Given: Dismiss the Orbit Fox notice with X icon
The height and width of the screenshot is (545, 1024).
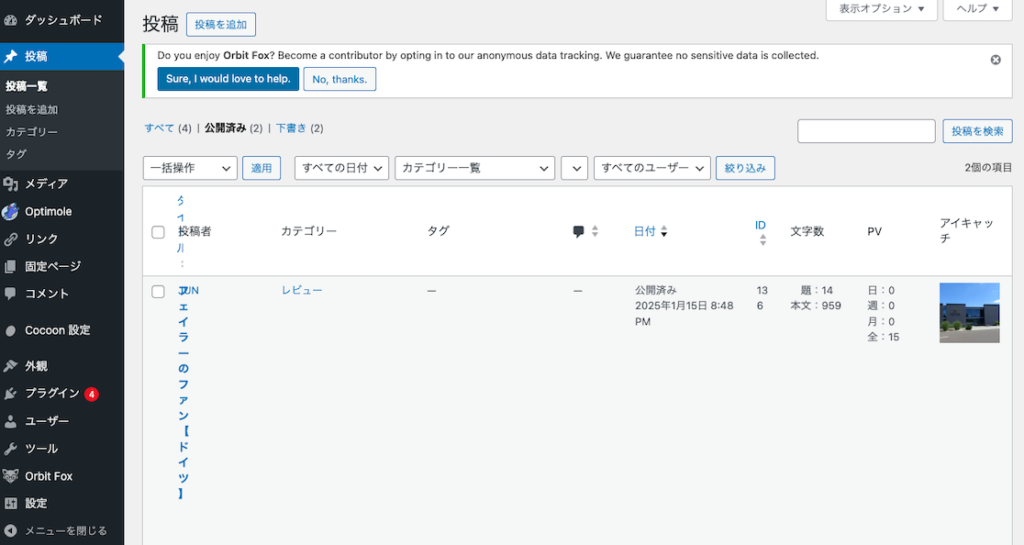Looking at the screenshot, I should (x=995, y=60).
